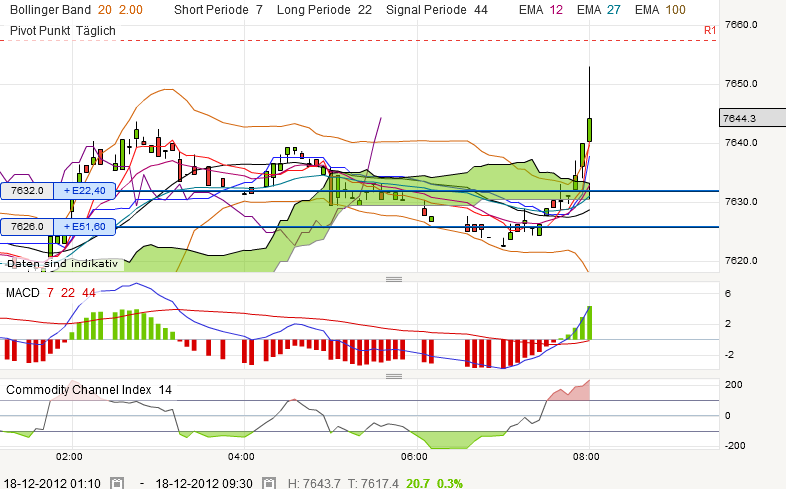
Task: Click the red R1 pivot label
Action: click(710, 31)
